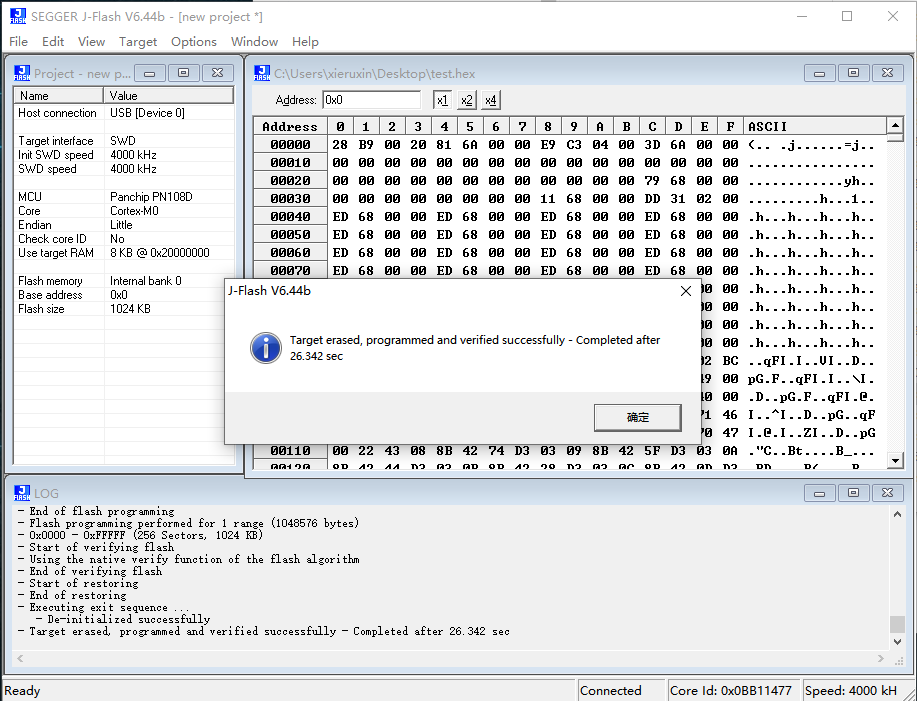Select the Use target RAM row
Viewport: 917px width, 701px height.
pos(124,253)
